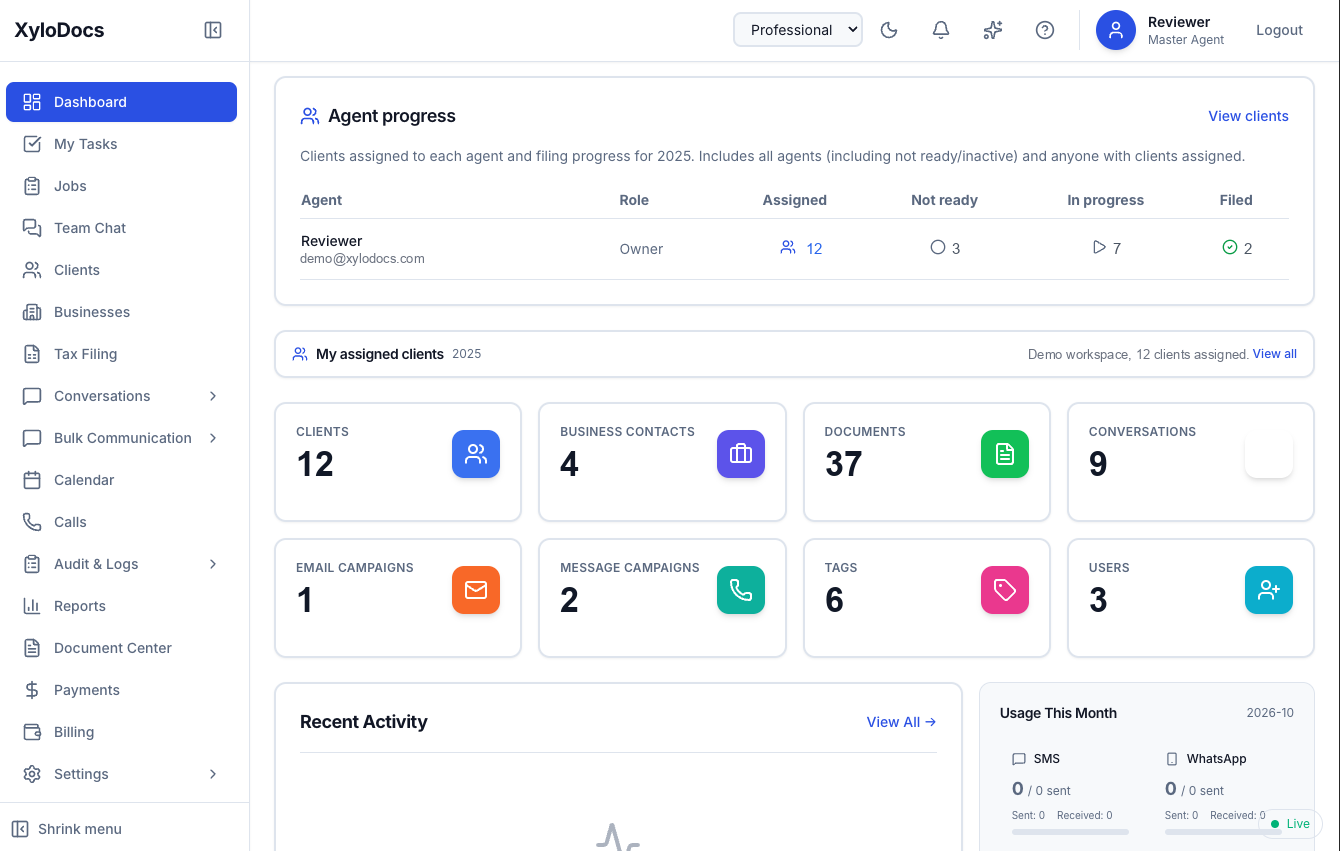
Task: Click green Documents card icon
Action: pyautogui.click(x=1005, y=454)
